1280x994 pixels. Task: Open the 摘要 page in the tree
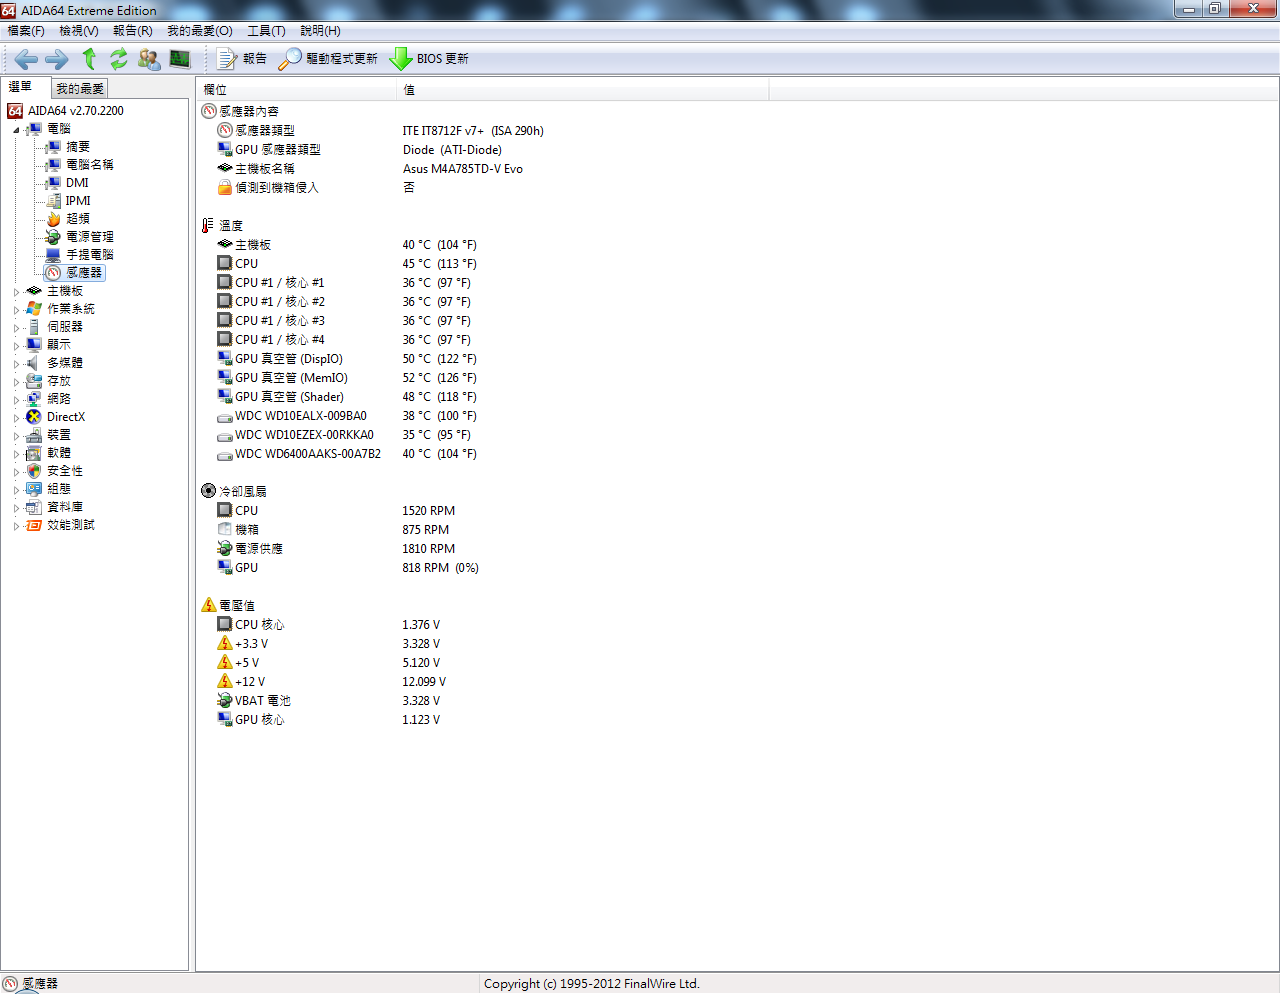click(78, 147)
